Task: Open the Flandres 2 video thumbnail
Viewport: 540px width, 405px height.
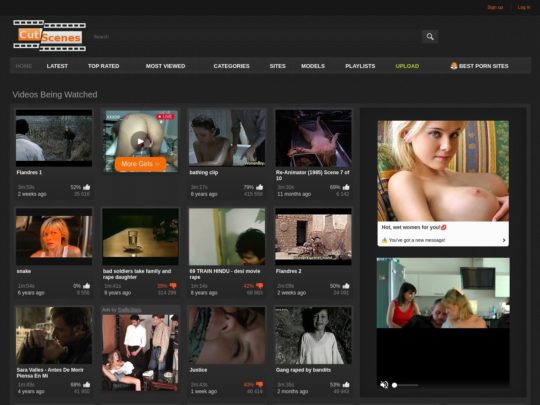Action: coord(313,237)
